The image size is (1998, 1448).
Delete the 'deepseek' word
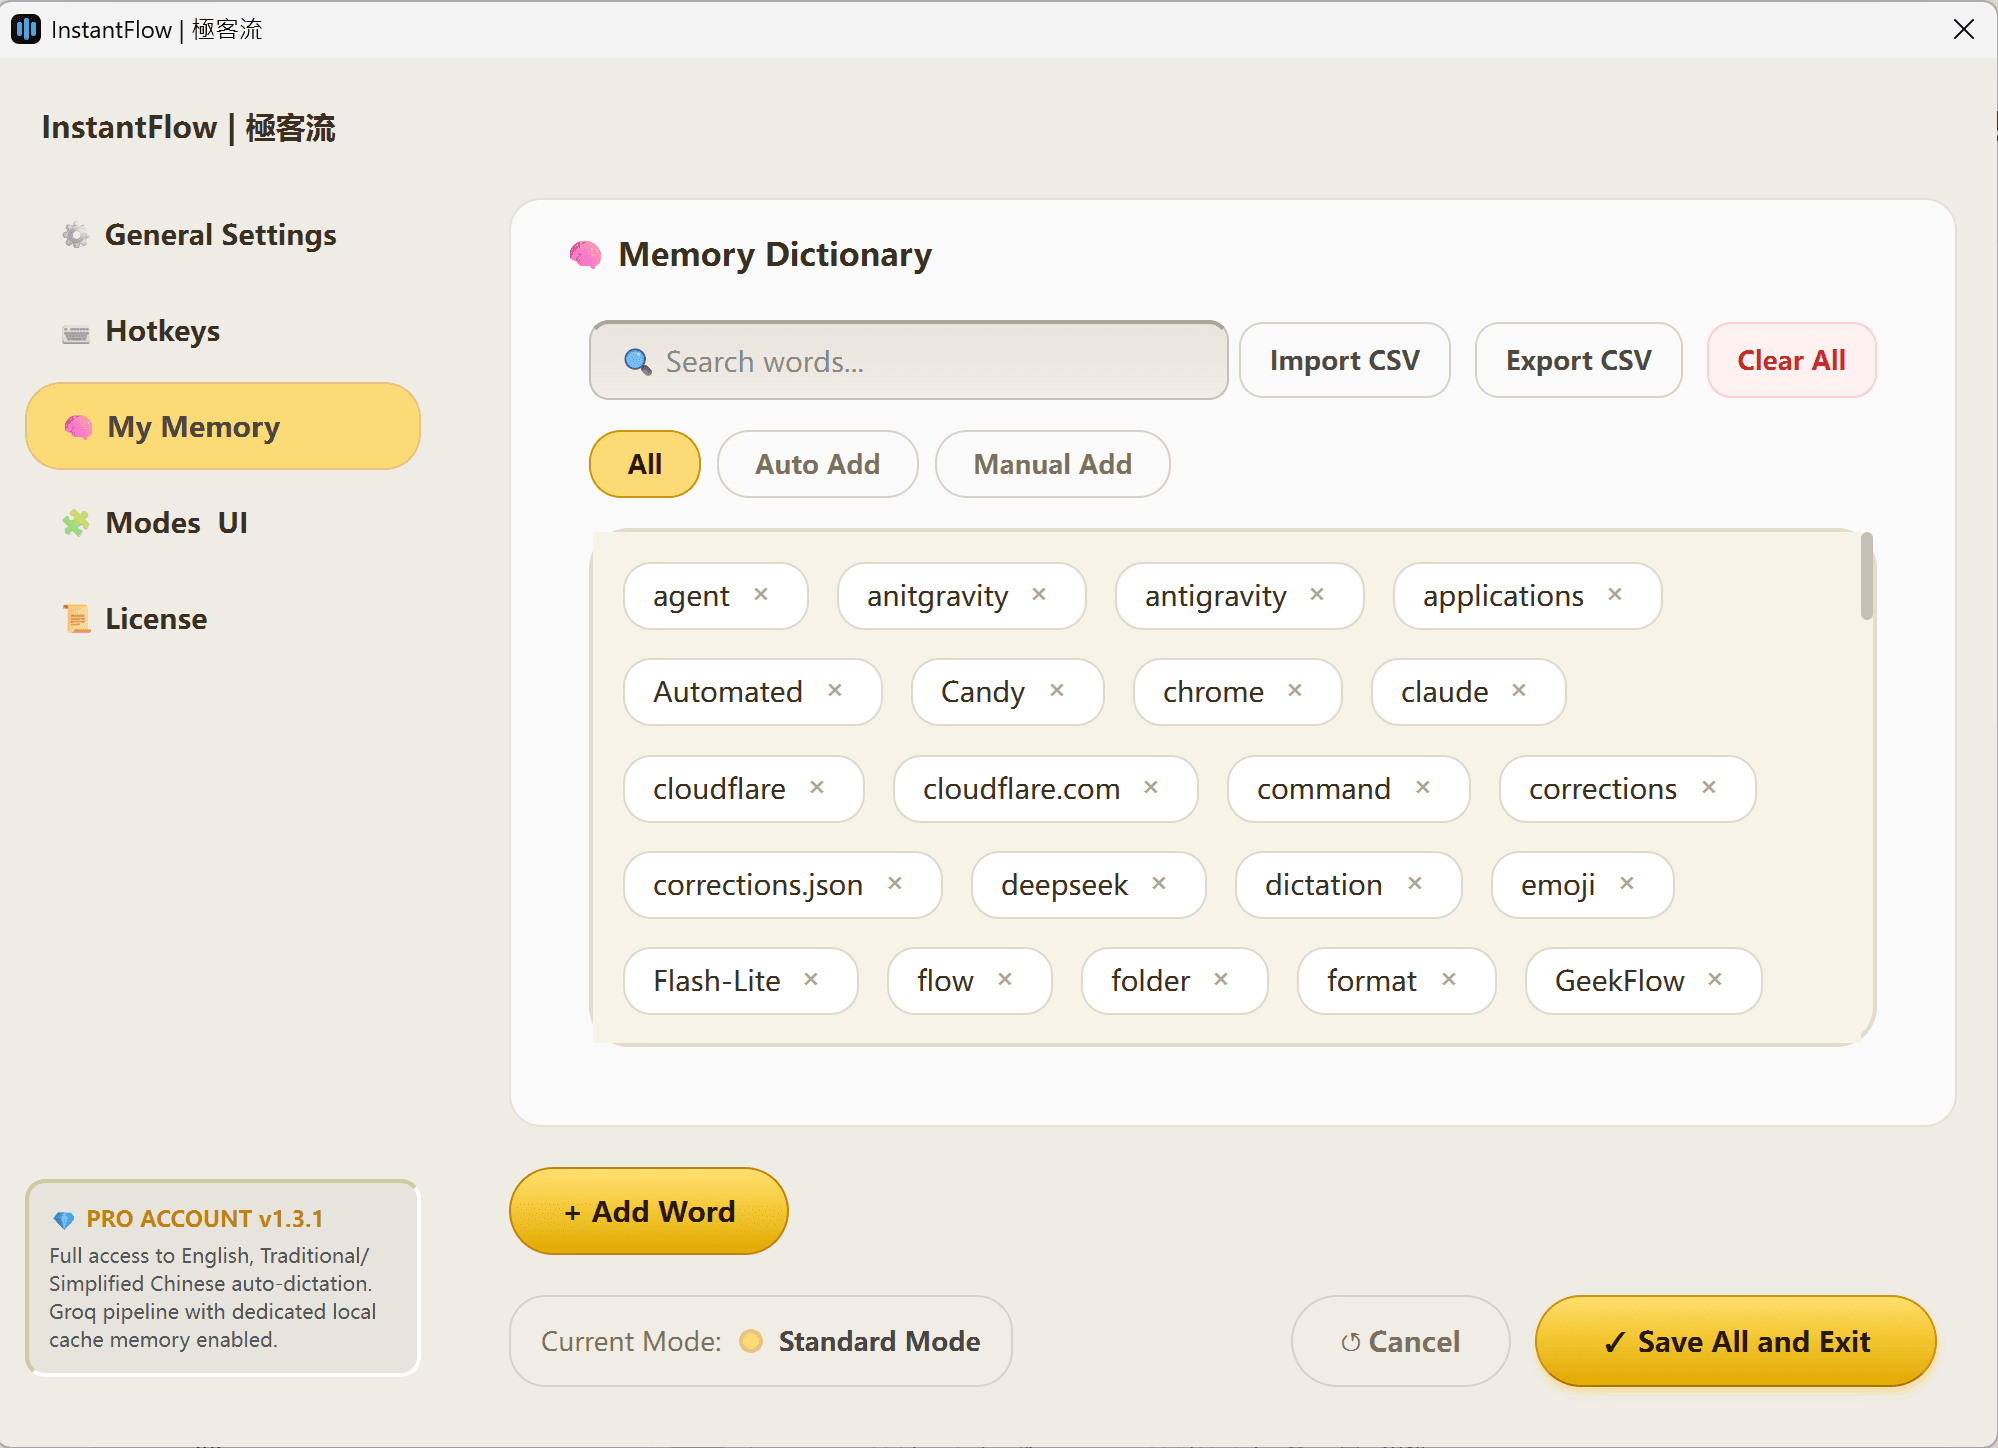point(1159,884)
